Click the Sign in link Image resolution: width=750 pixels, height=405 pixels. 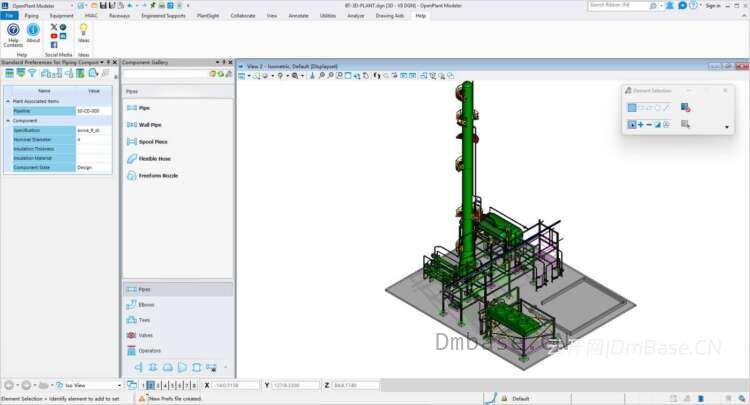tap(712, 6)
